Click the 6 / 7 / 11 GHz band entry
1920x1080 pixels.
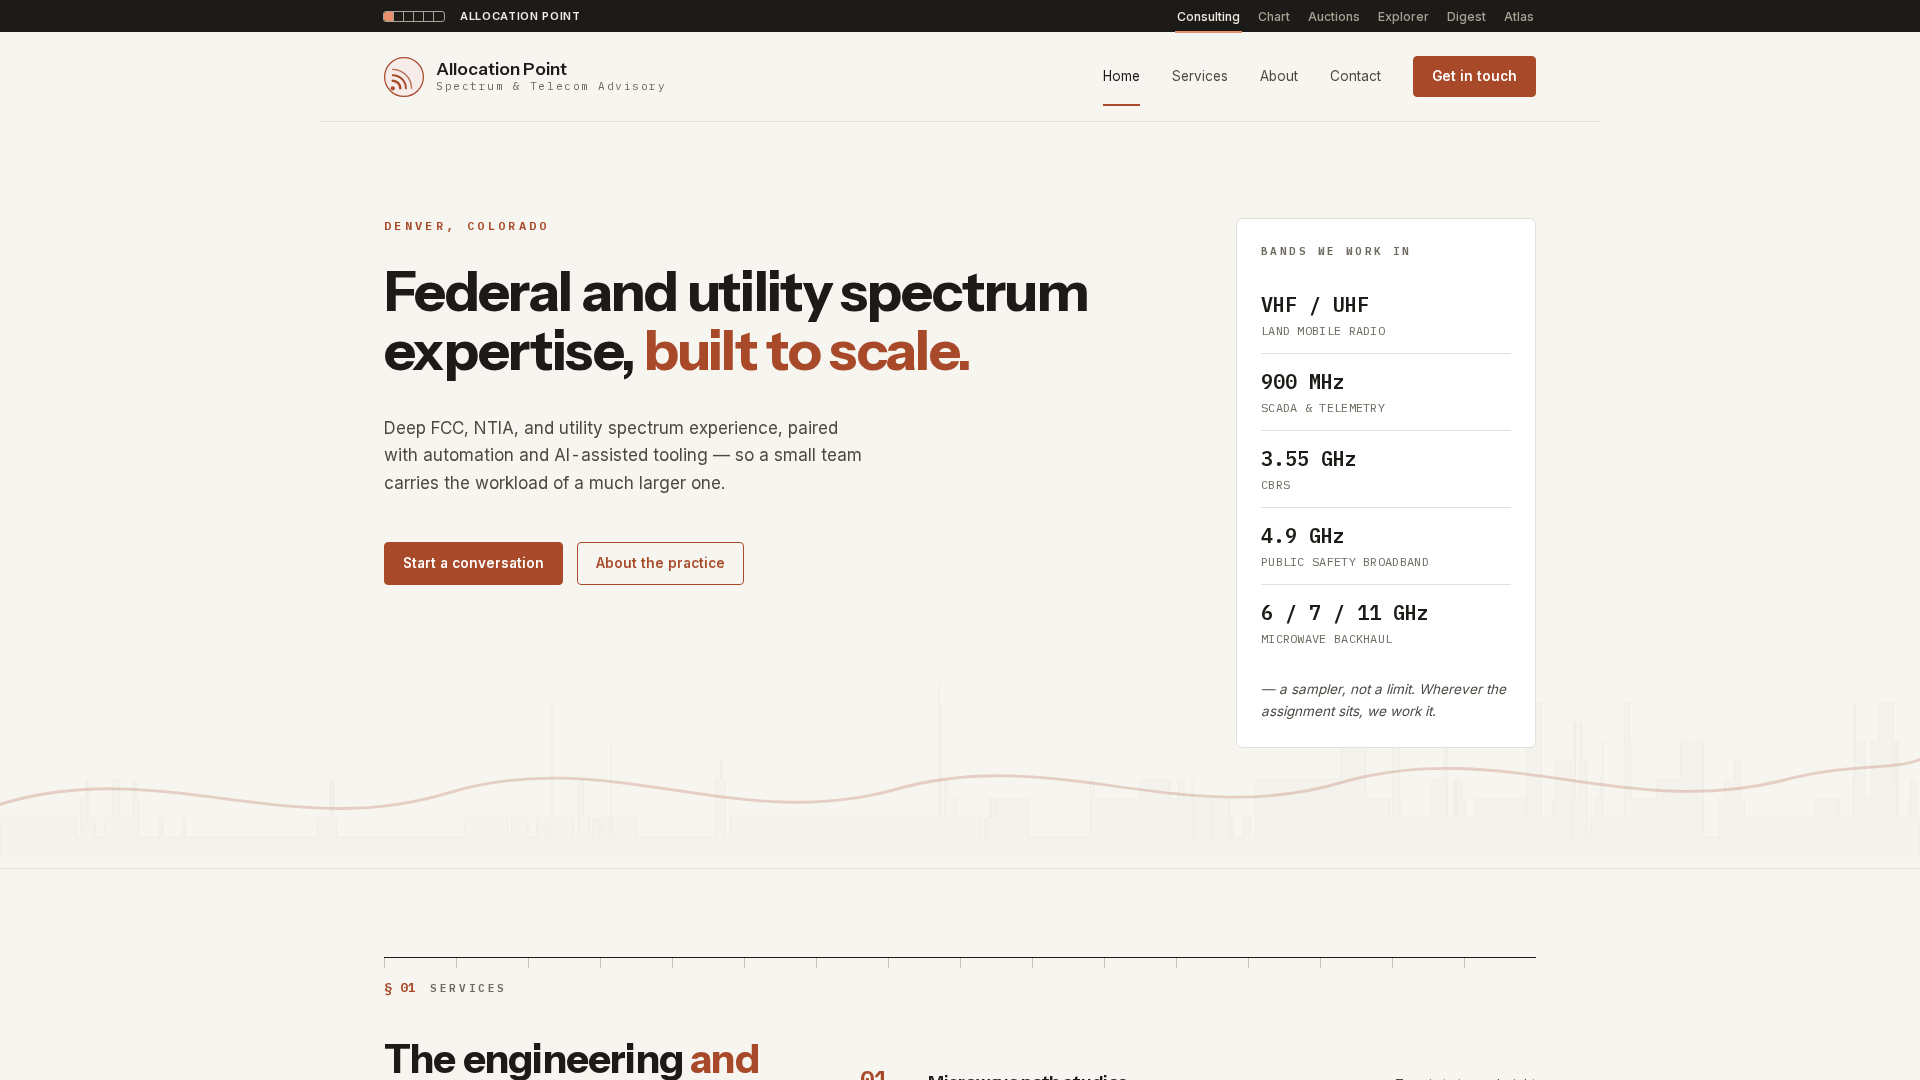pyautogui.click(x=1386, y=624)
